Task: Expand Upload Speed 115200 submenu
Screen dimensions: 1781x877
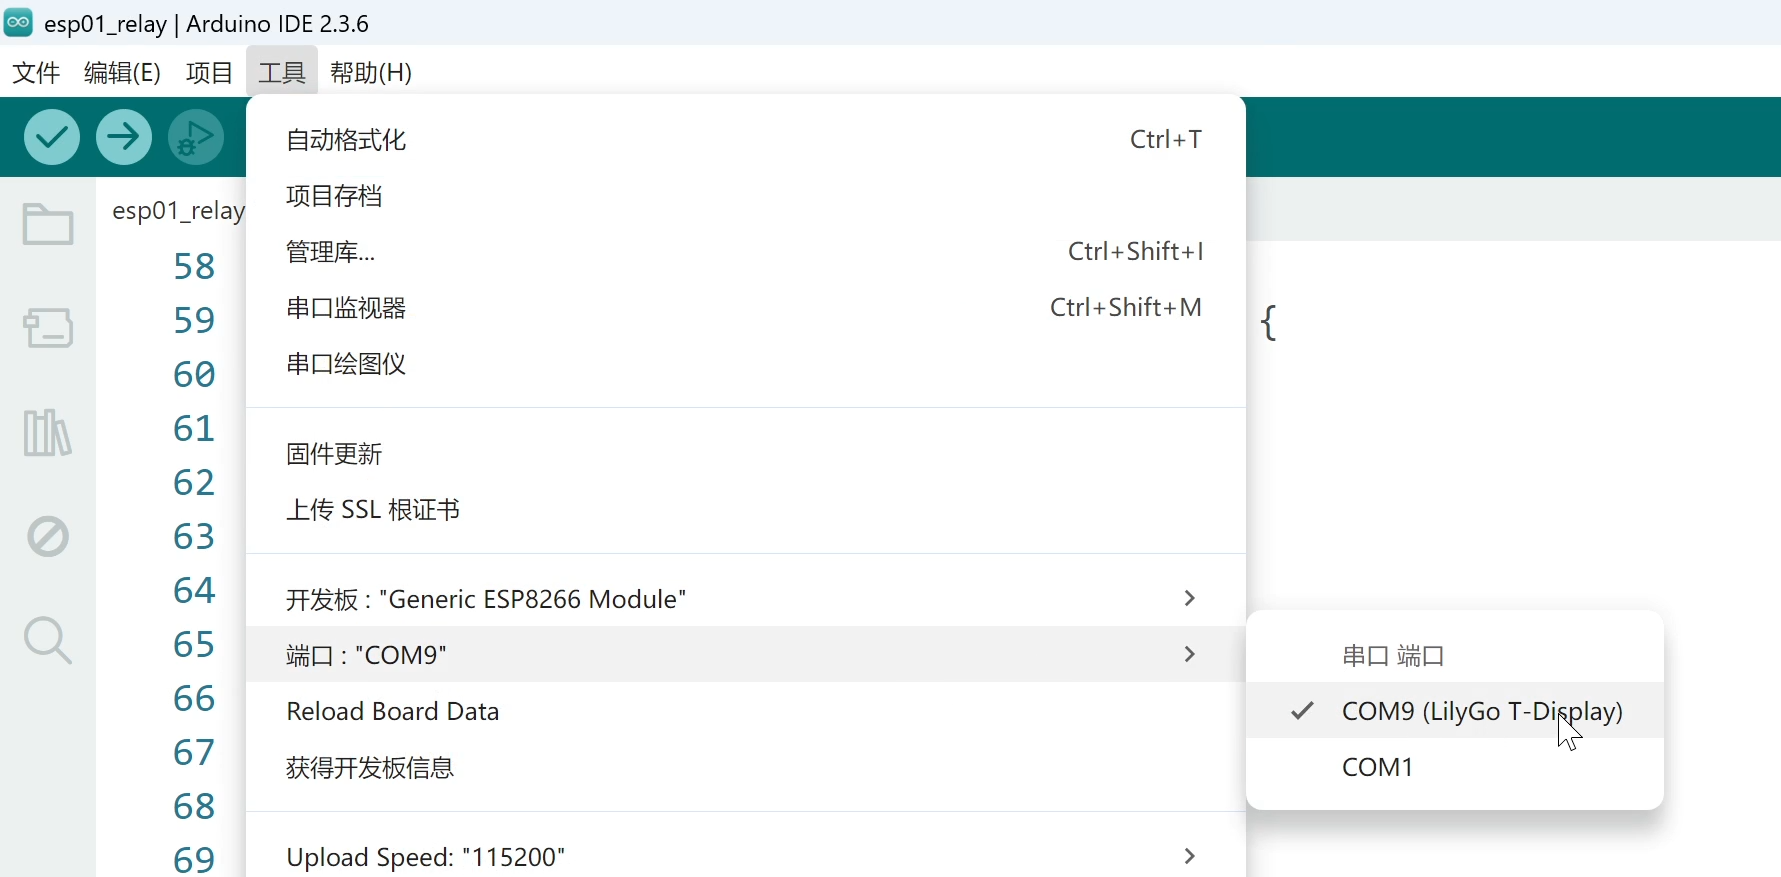Action: click(745, 857)
